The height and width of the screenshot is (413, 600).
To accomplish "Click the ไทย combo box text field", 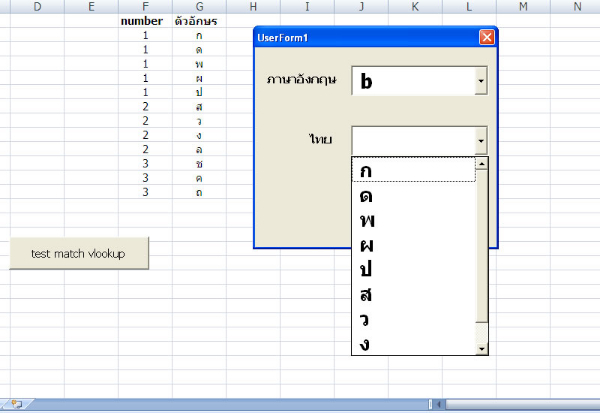I will tap(412, 140).
